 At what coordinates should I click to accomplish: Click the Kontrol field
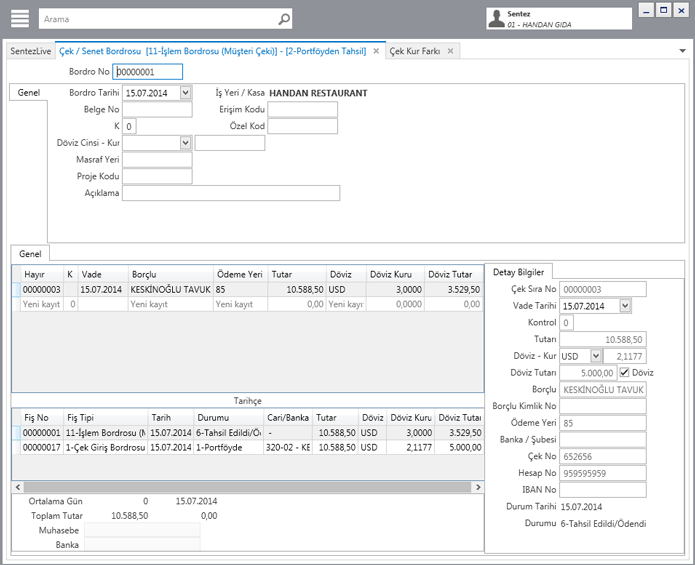(x=566, y=323)
